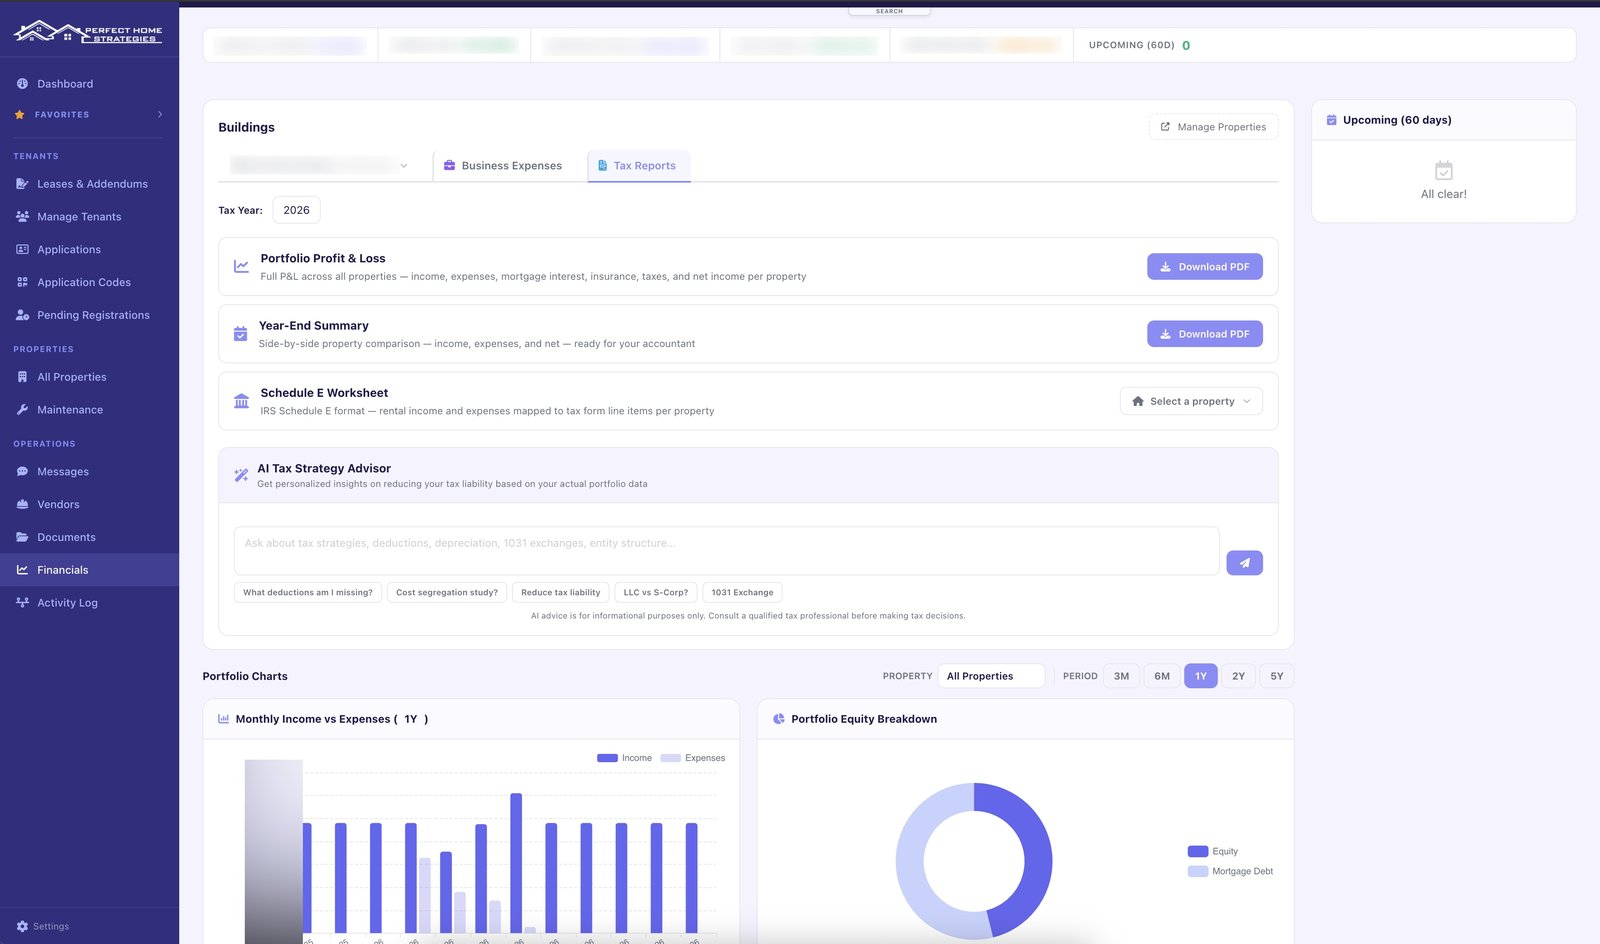The height and width of the screenshot is (944, 1600).
Task: Open the Documents folder icon
Action: click(x=22, y=538)
